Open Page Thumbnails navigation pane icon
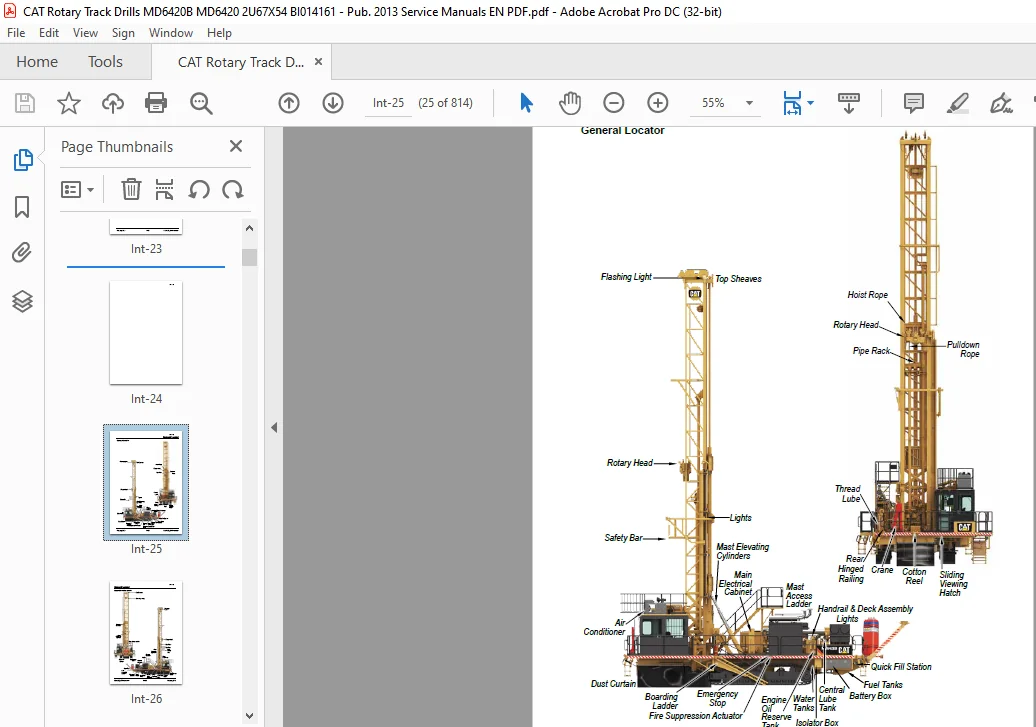Screen dimensions: 1036x727 pyautogui.click(x=22, y=159)
